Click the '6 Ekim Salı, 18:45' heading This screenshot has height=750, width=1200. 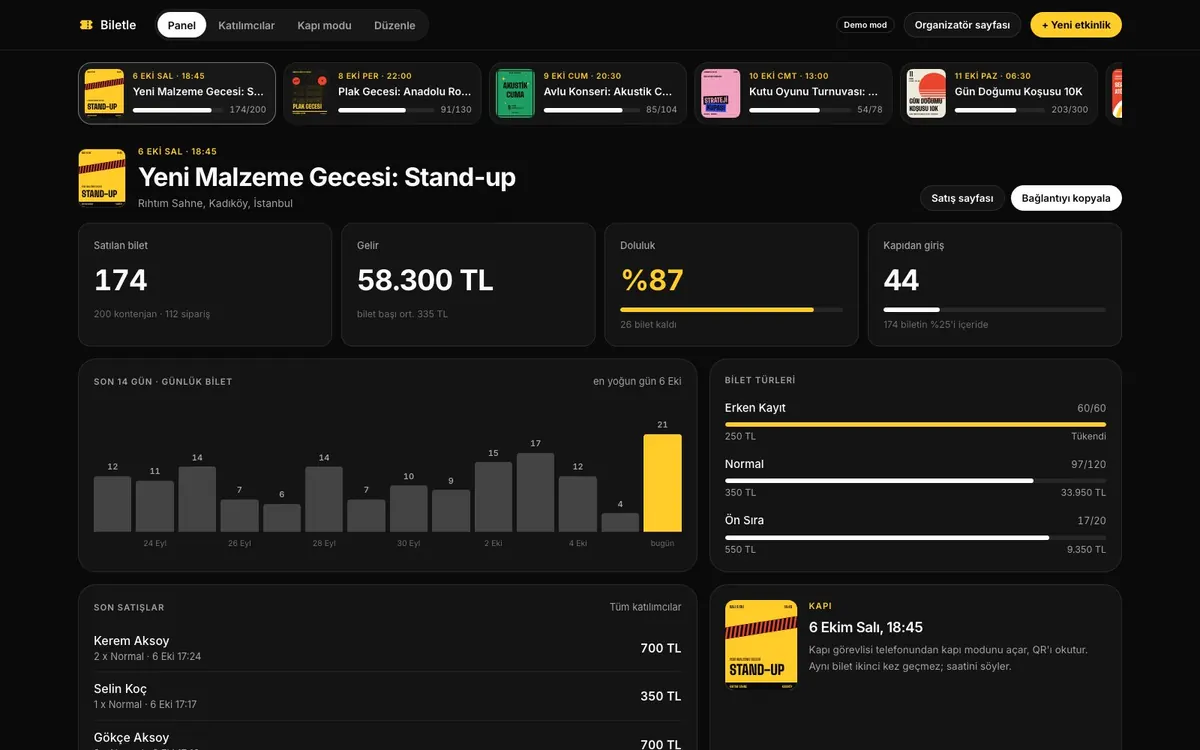coord(866,627)
